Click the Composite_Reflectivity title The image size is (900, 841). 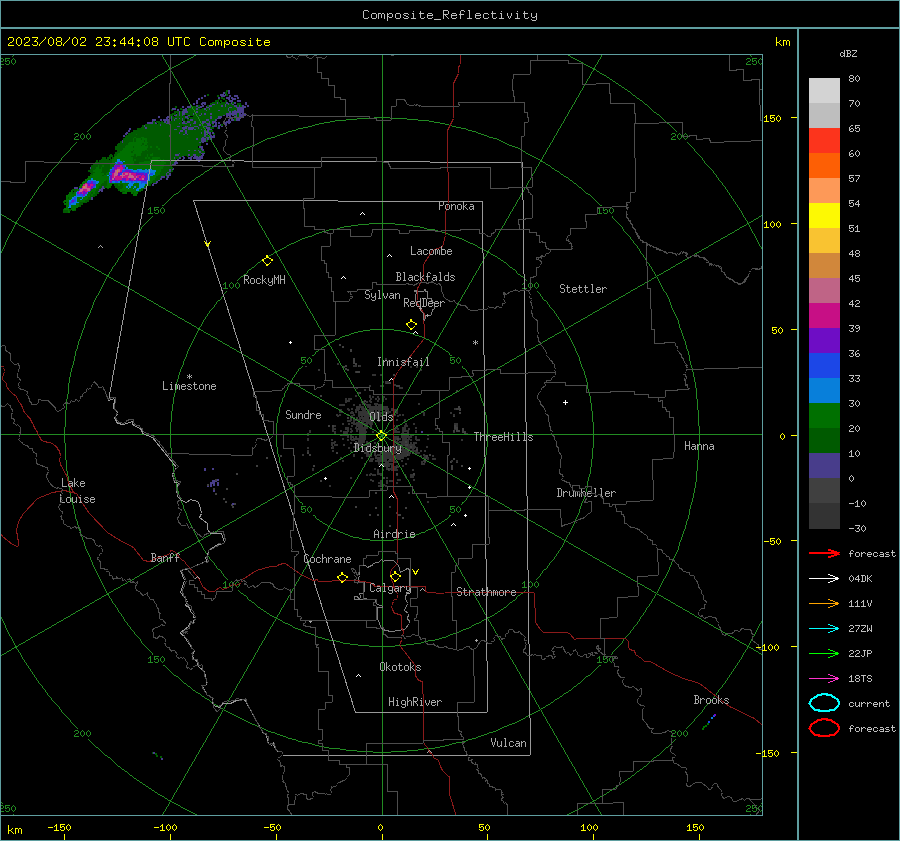pyautogui.click(x=450, y=15)
